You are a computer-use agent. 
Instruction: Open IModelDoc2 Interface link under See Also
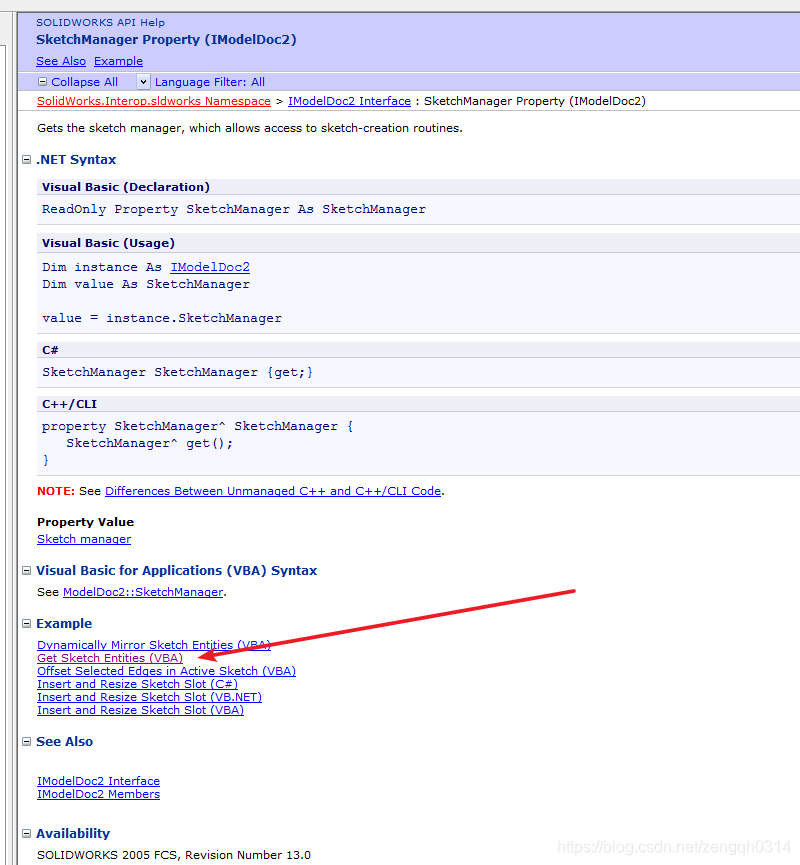pos(98,781)
